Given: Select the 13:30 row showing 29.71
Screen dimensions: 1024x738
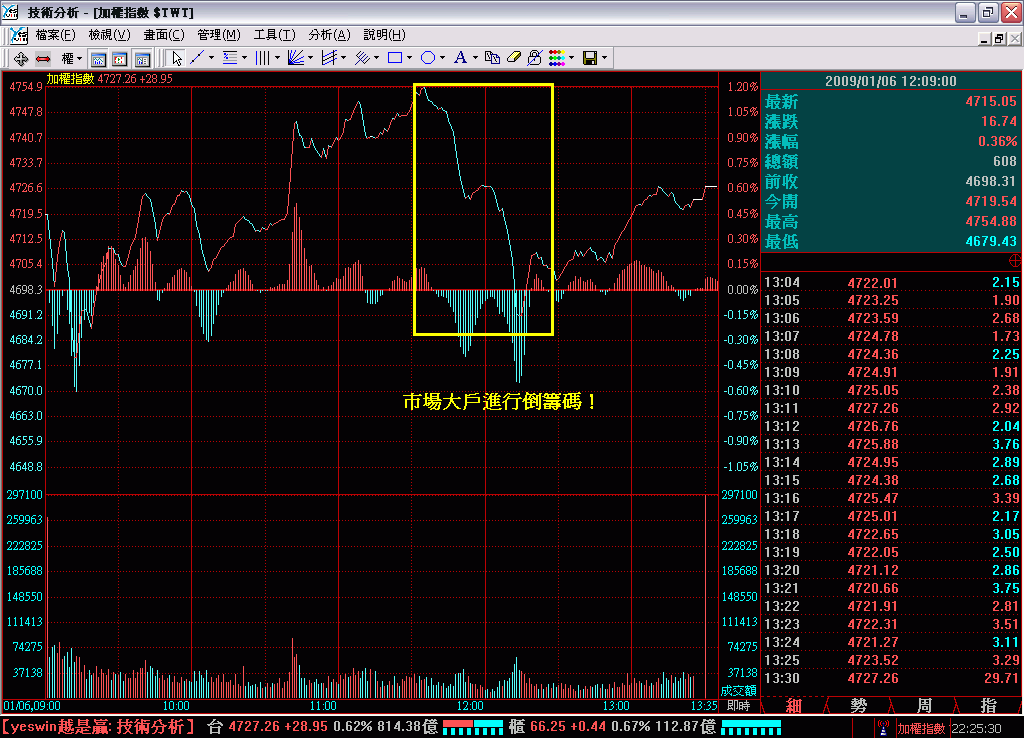Looking at the screenshot, I should point(891,679).
